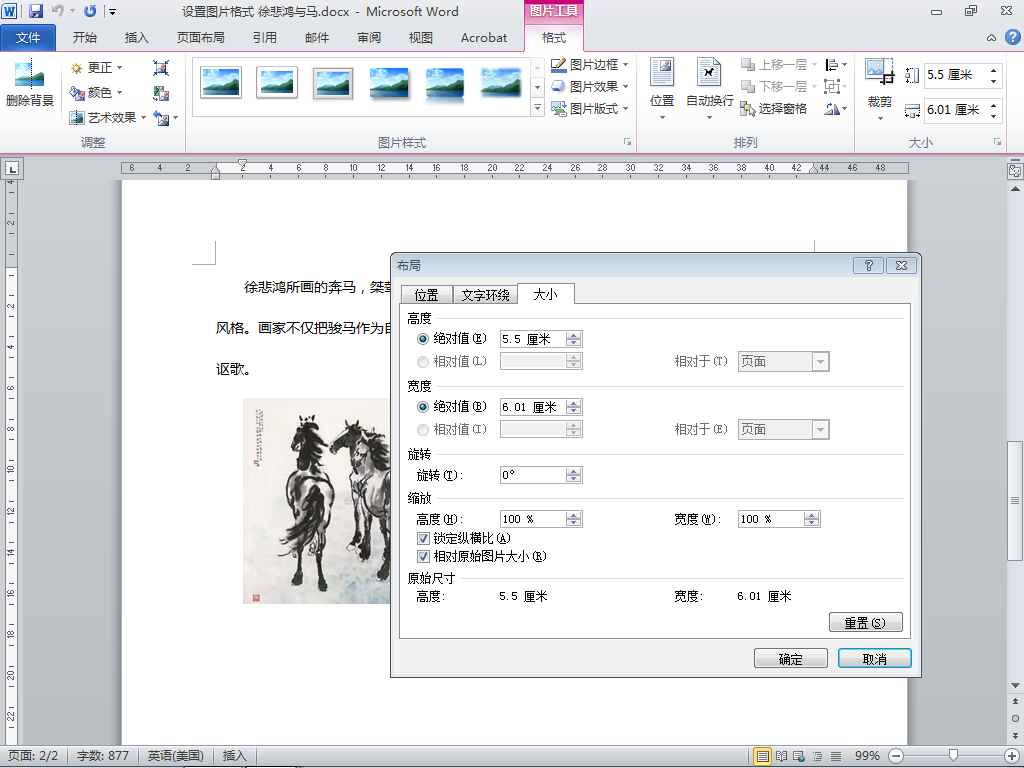Click the Change Picture icon
Image resolution: width=1024 pixels, height=768 pixels.
point(161,93)
